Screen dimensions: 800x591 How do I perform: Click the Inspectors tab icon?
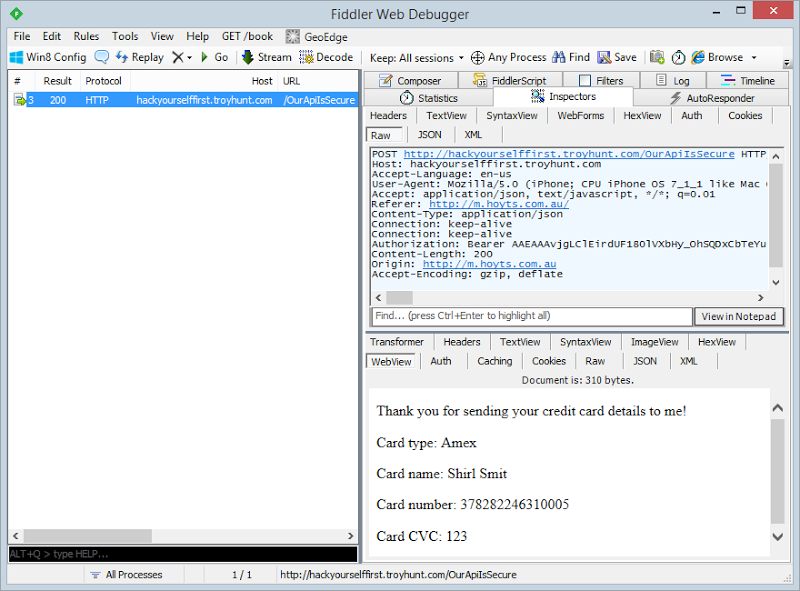[x=537, y=96]
